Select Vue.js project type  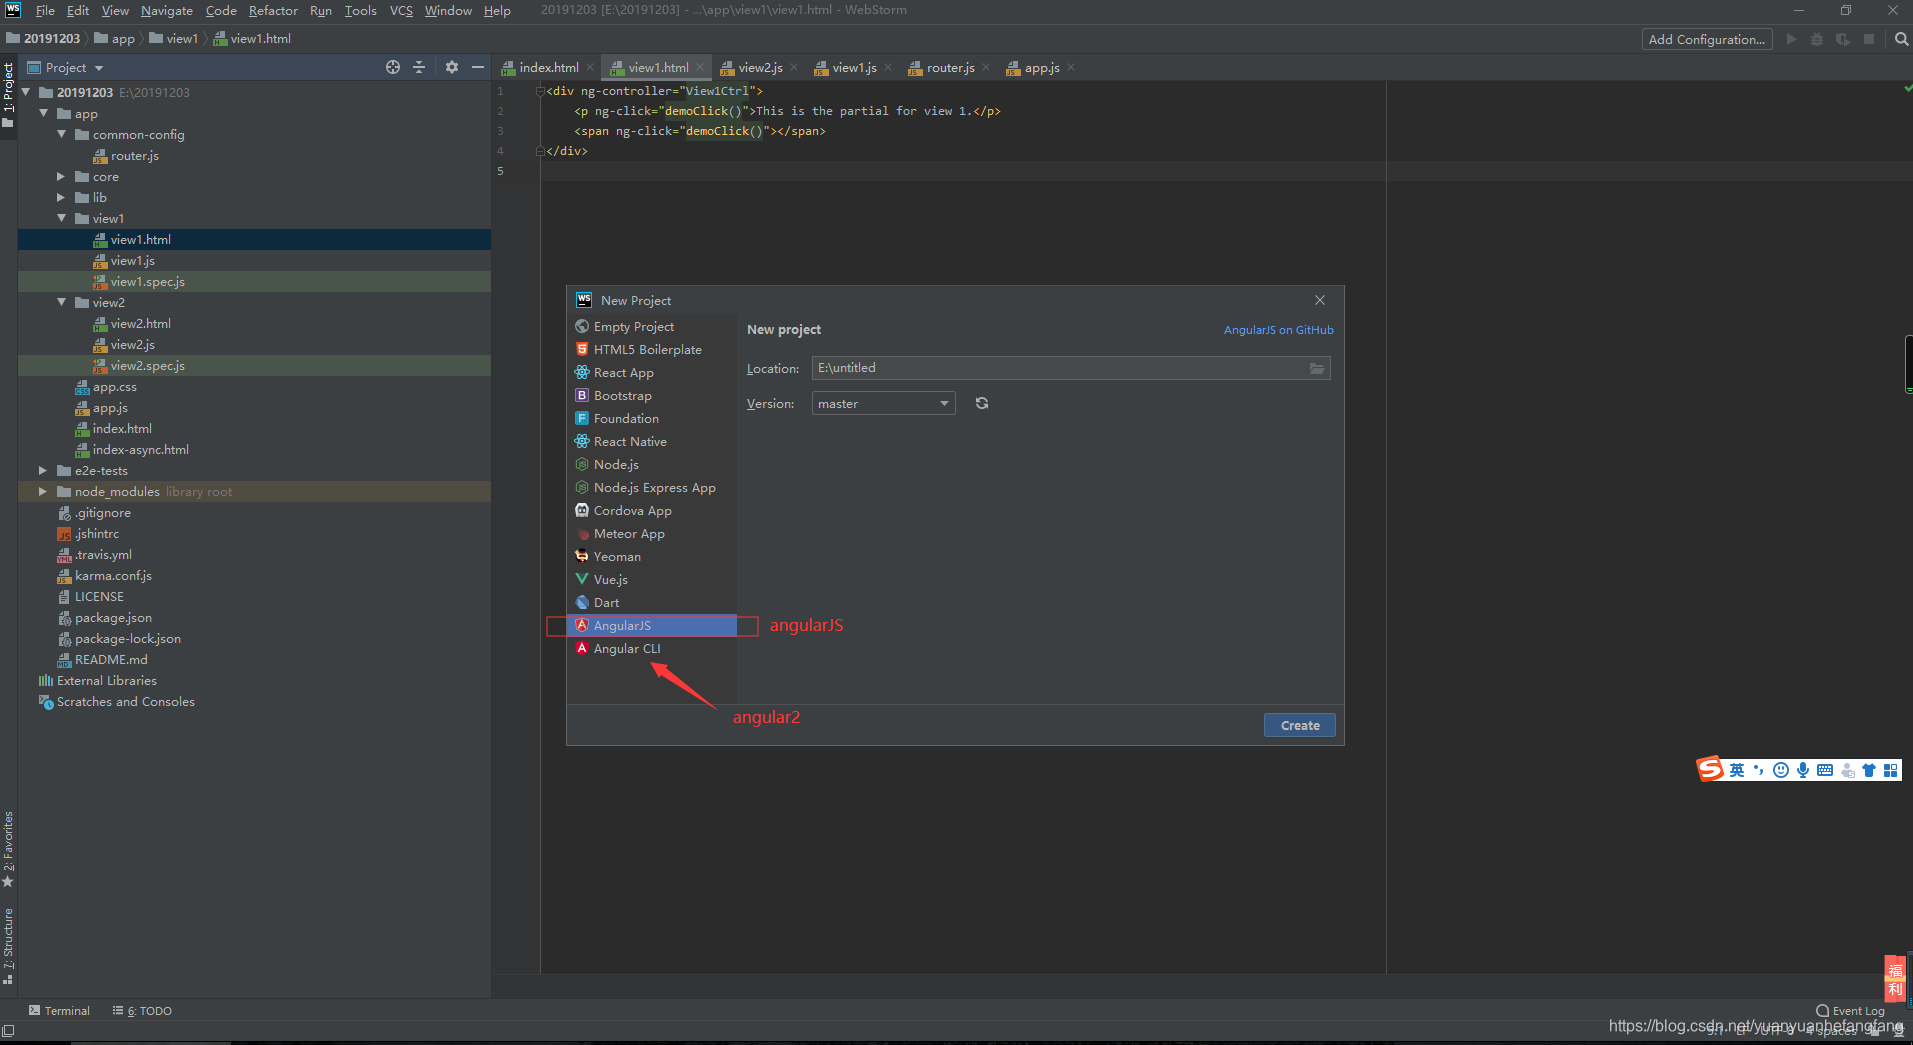[x=651, y=579]
